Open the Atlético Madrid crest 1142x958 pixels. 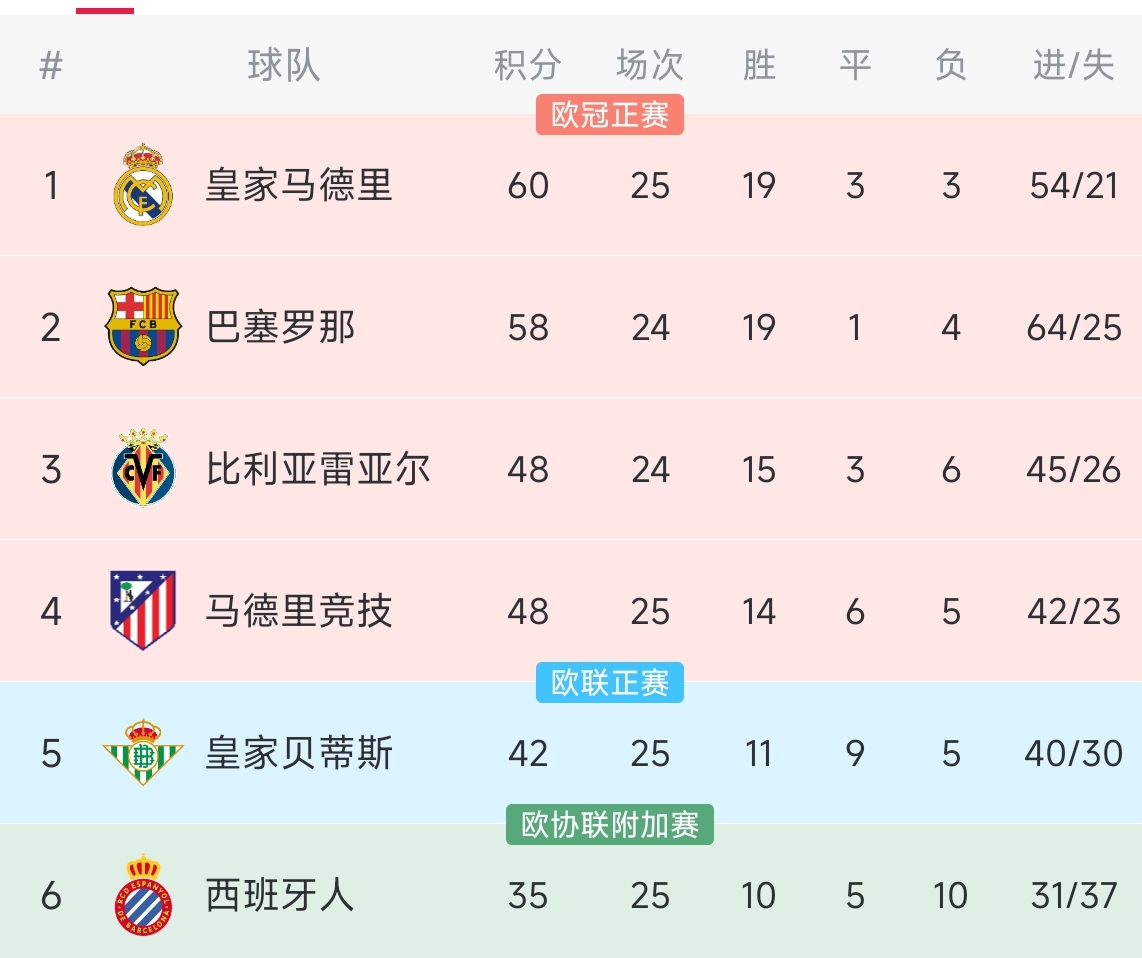click(x=143, y=610)
